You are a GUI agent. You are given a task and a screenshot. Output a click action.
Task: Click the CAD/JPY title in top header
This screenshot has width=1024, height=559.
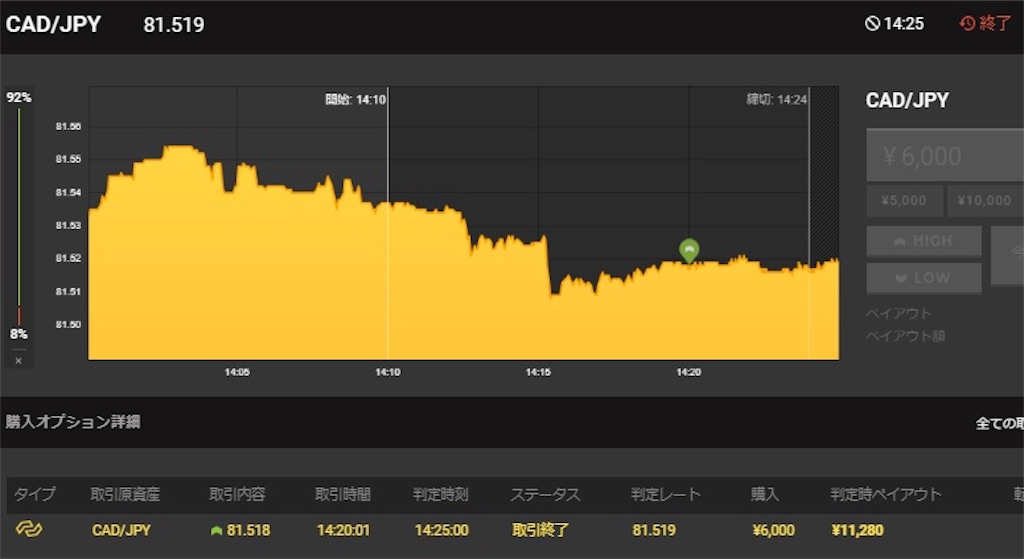[54, 24]
